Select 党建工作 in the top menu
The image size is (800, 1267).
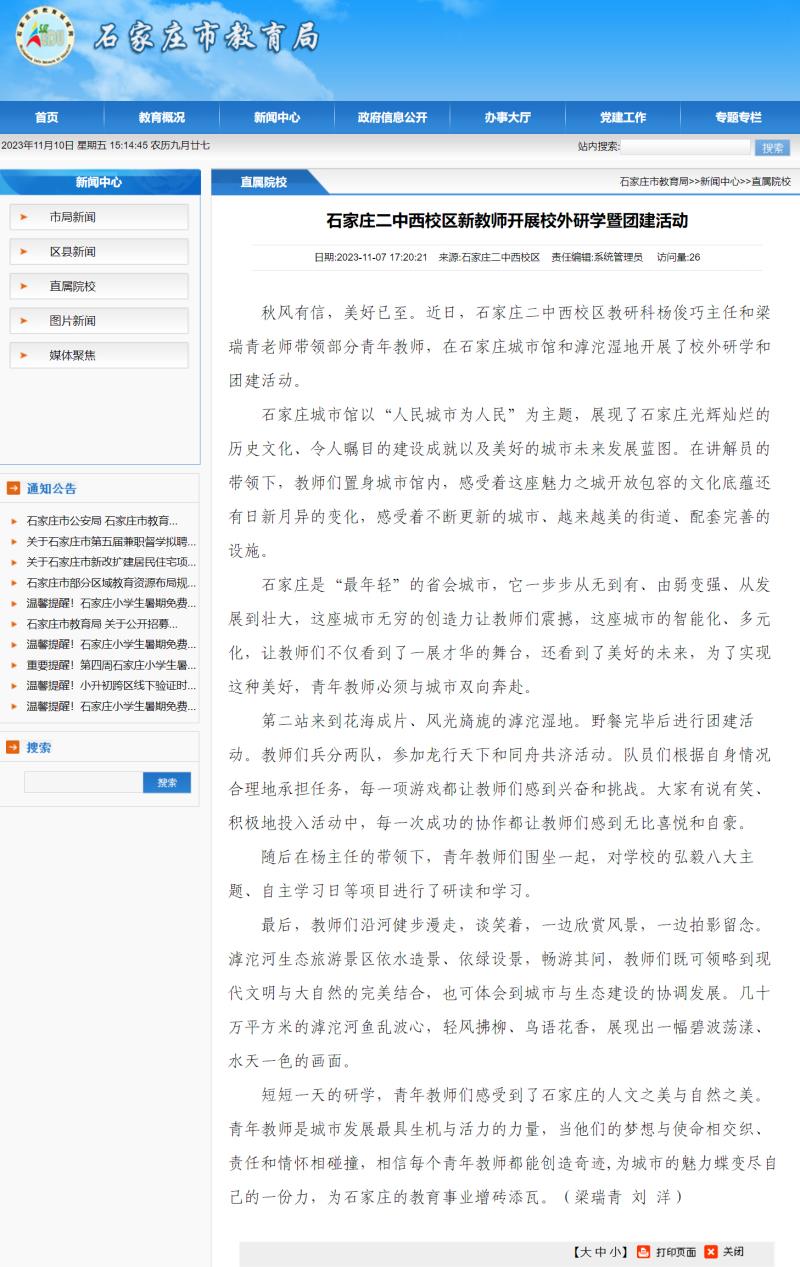click(x=622, y=117)
